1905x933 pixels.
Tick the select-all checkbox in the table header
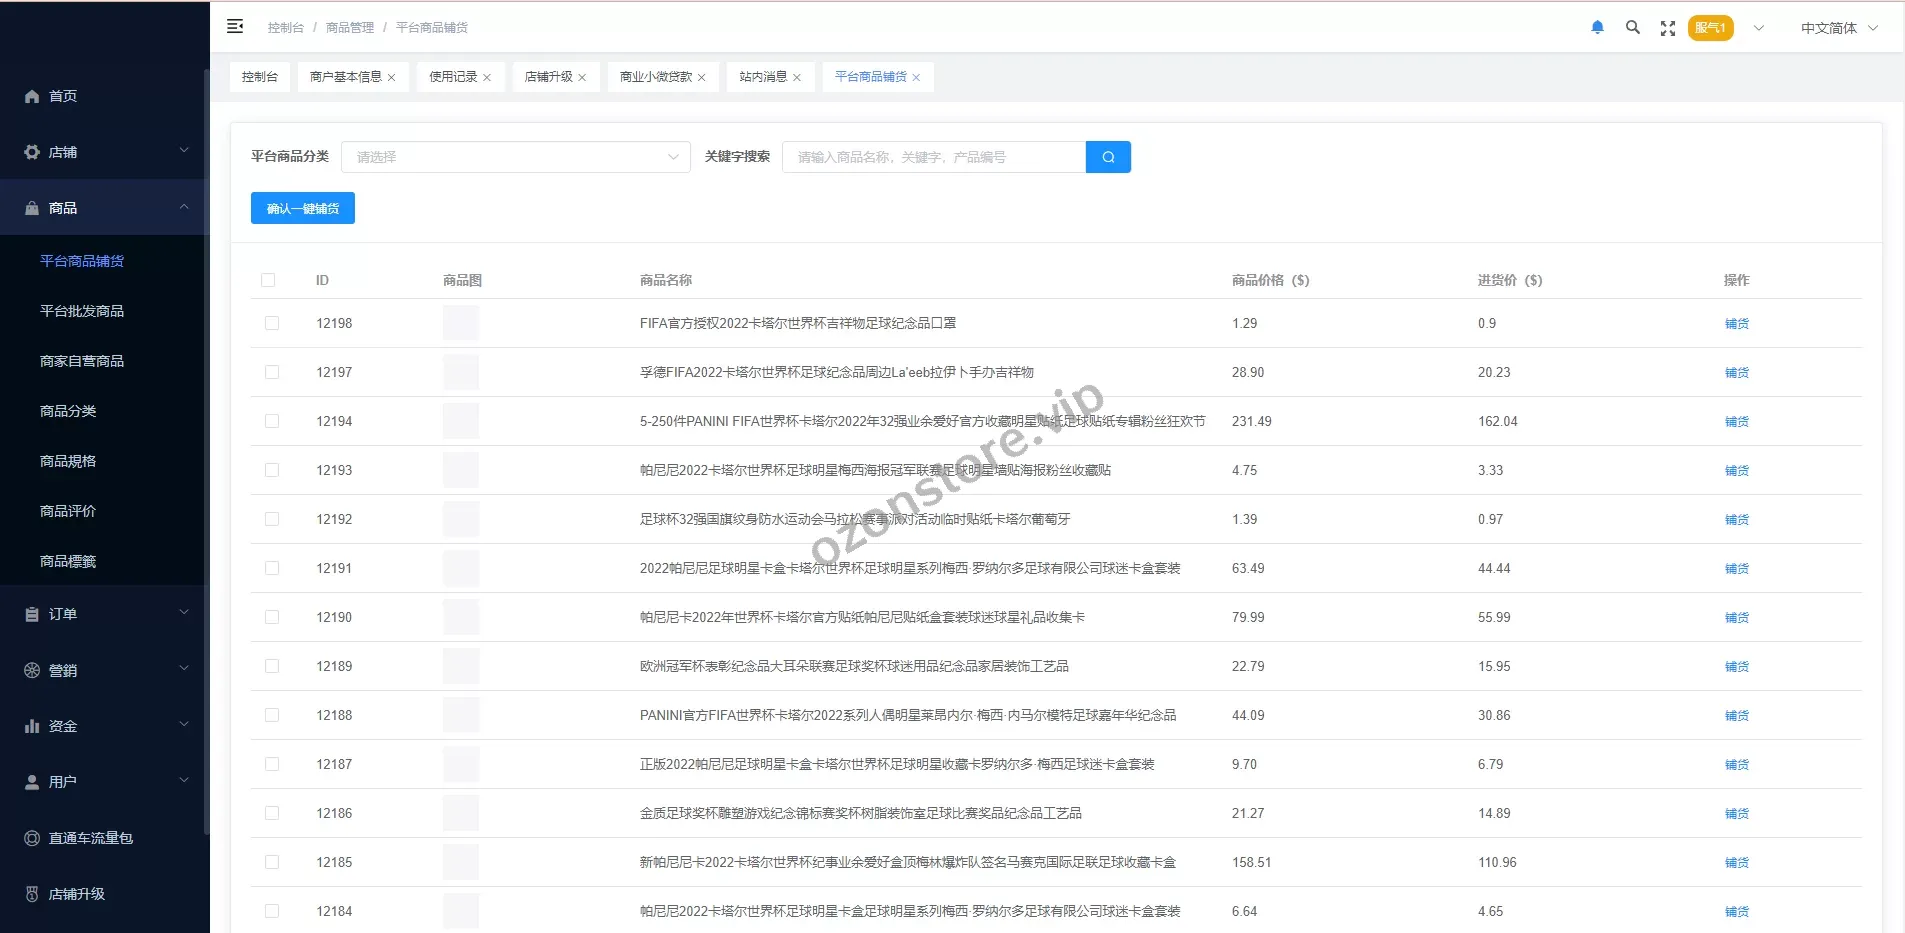[x=268, y=280]
